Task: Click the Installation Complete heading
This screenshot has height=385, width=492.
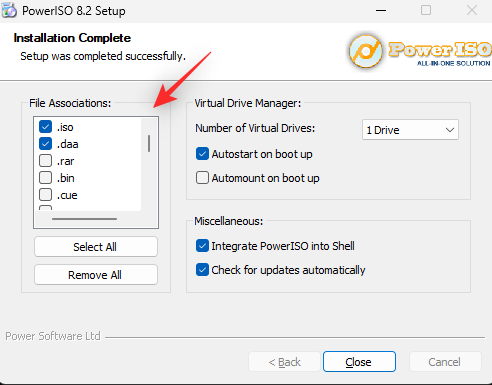Action: 72,38
